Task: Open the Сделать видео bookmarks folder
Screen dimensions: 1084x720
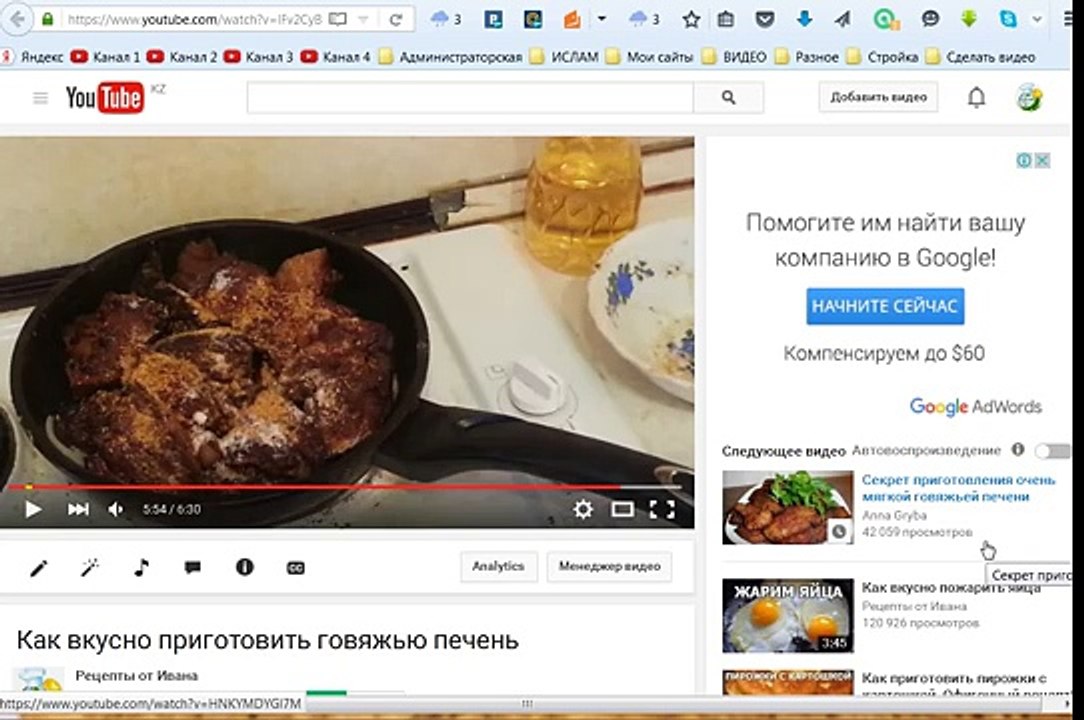Action: 980,57
